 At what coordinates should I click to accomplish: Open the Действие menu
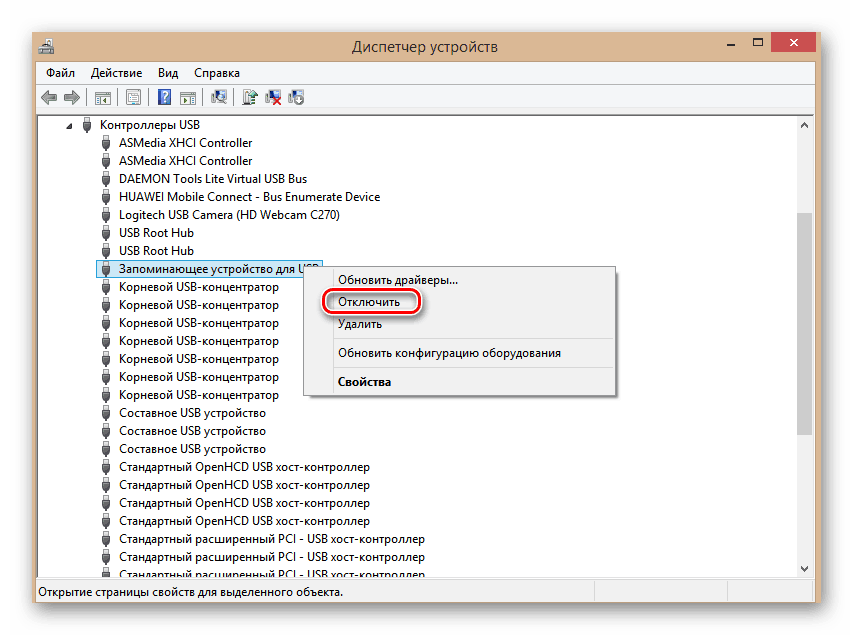tap(116, 73)
